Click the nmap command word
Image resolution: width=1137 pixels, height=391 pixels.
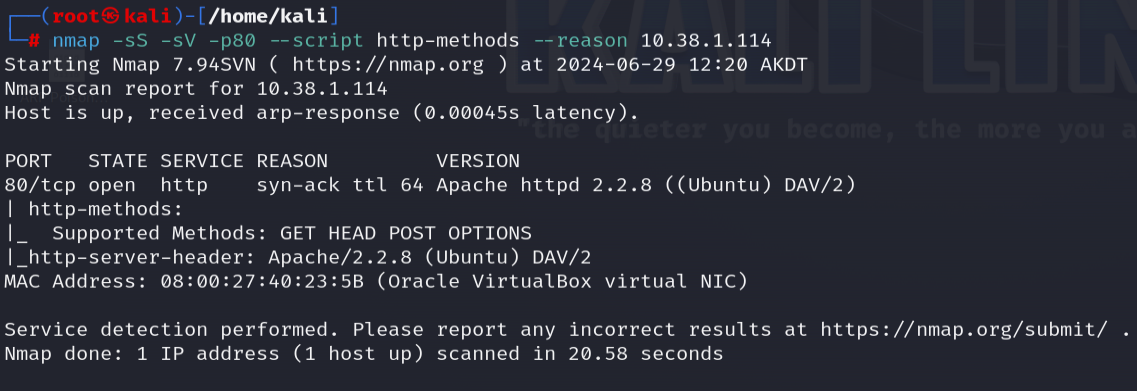tap(75, 41)
